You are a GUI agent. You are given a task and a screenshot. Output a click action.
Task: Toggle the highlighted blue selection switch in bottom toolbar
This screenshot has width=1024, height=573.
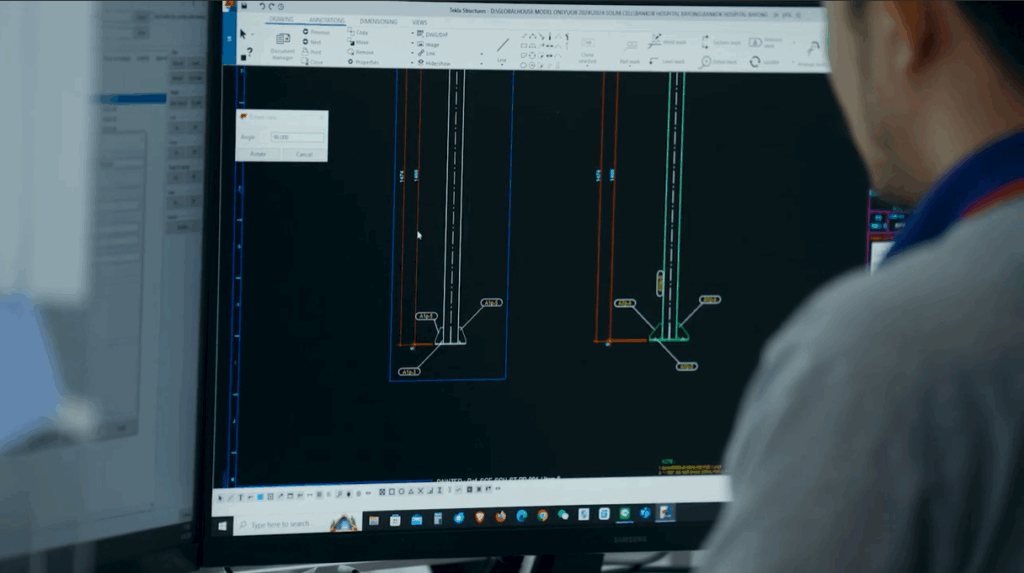pos(260,496)
